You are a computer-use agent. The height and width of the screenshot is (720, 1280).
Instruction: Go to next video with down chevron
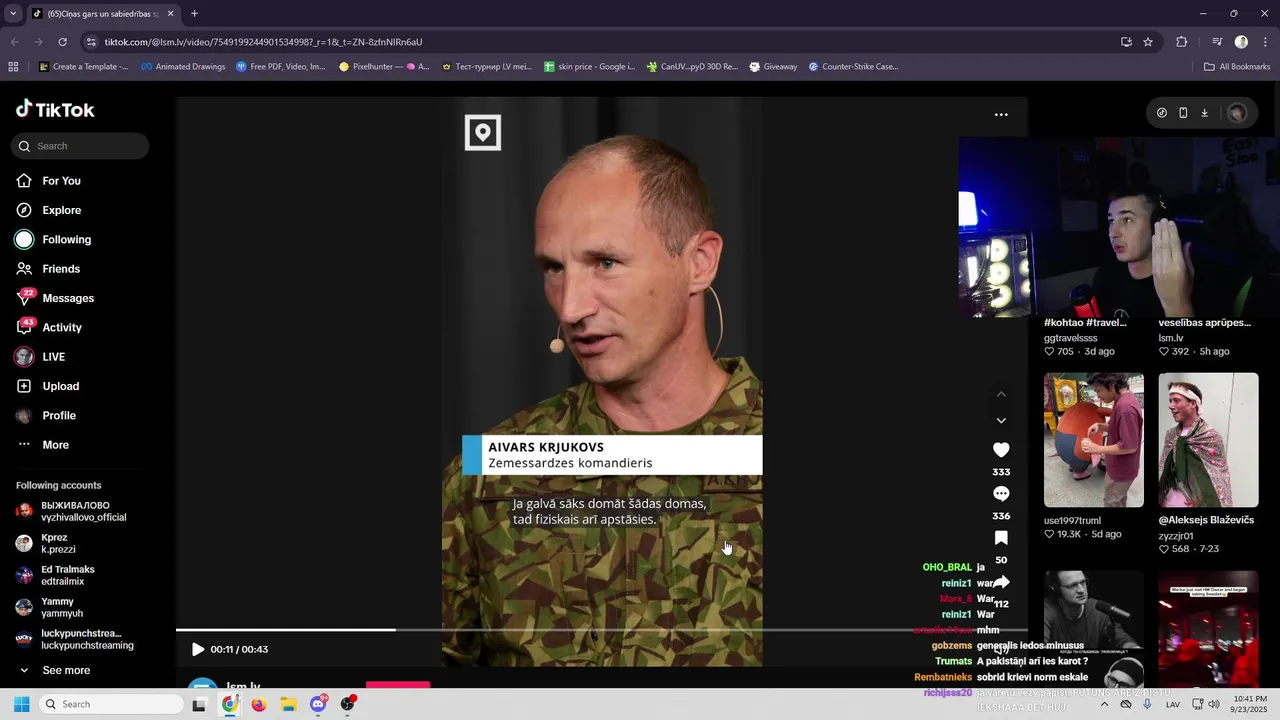click(x=1001, y=421)
